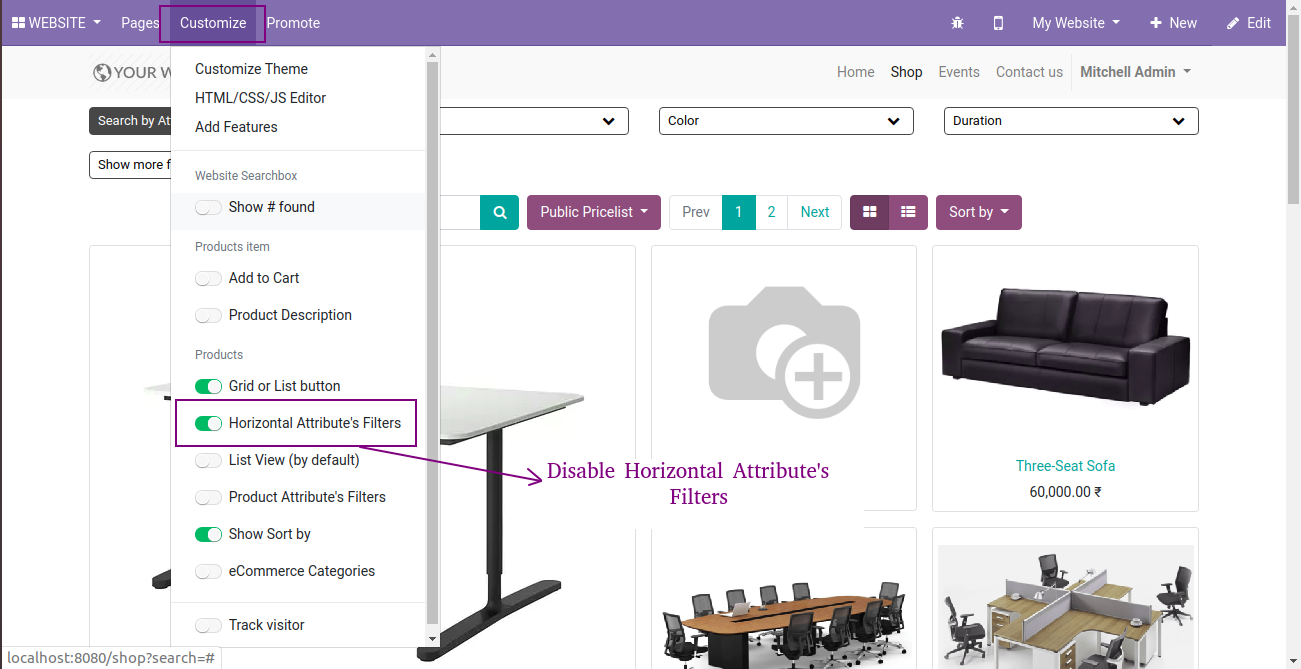This screenshot has height=669, width=1301.
Task: Disable Grid or List button toggle
Action: tap(208, 386)
